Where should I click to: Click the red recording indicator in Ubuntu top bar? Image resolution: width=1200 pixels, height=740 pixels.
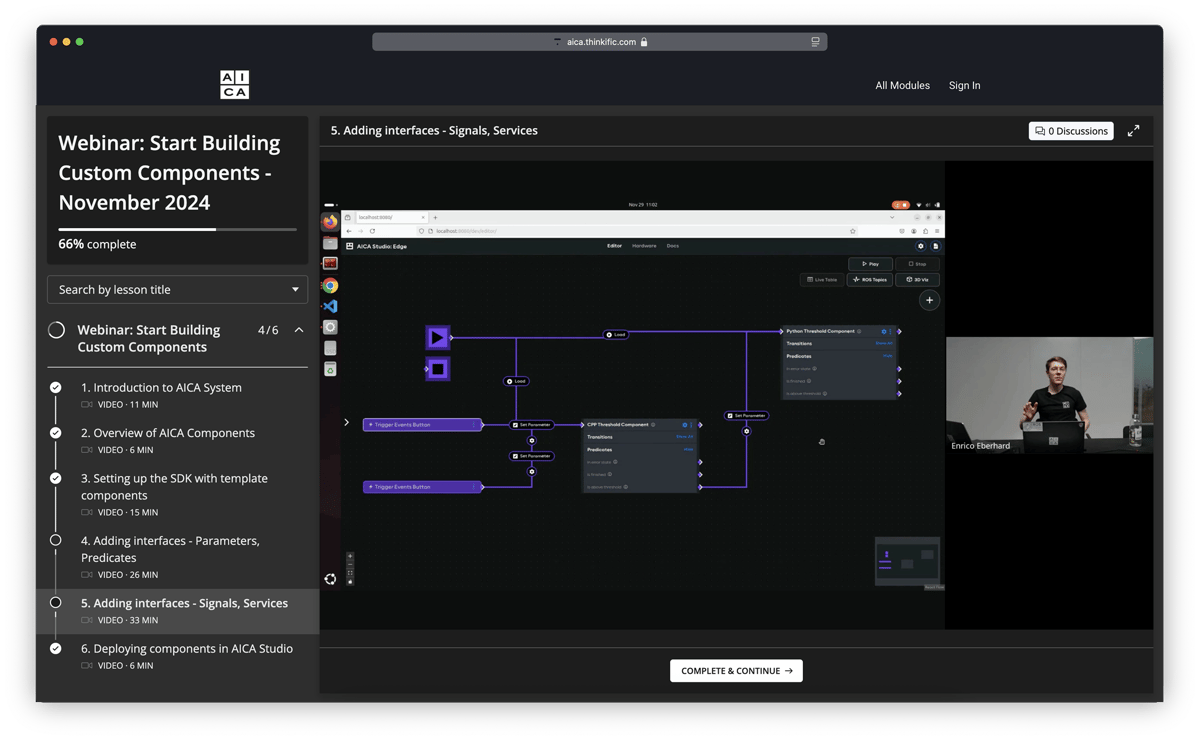tap(900, 205)
